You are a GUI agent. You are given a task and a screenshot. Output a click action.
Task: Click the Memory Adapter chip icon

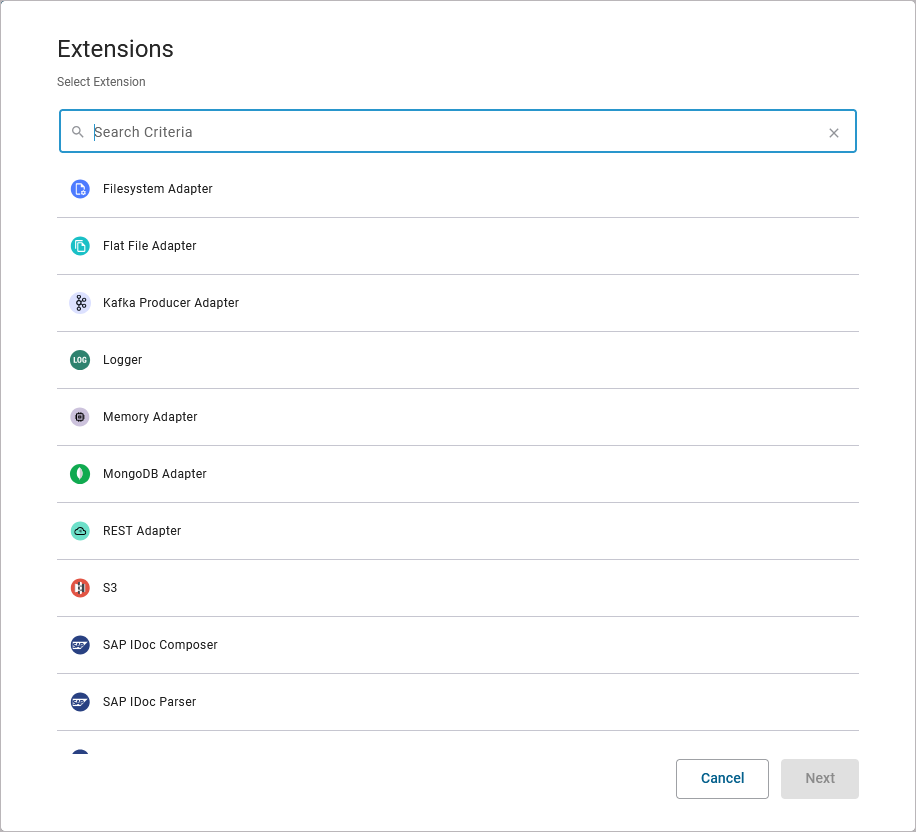(80, 417)
